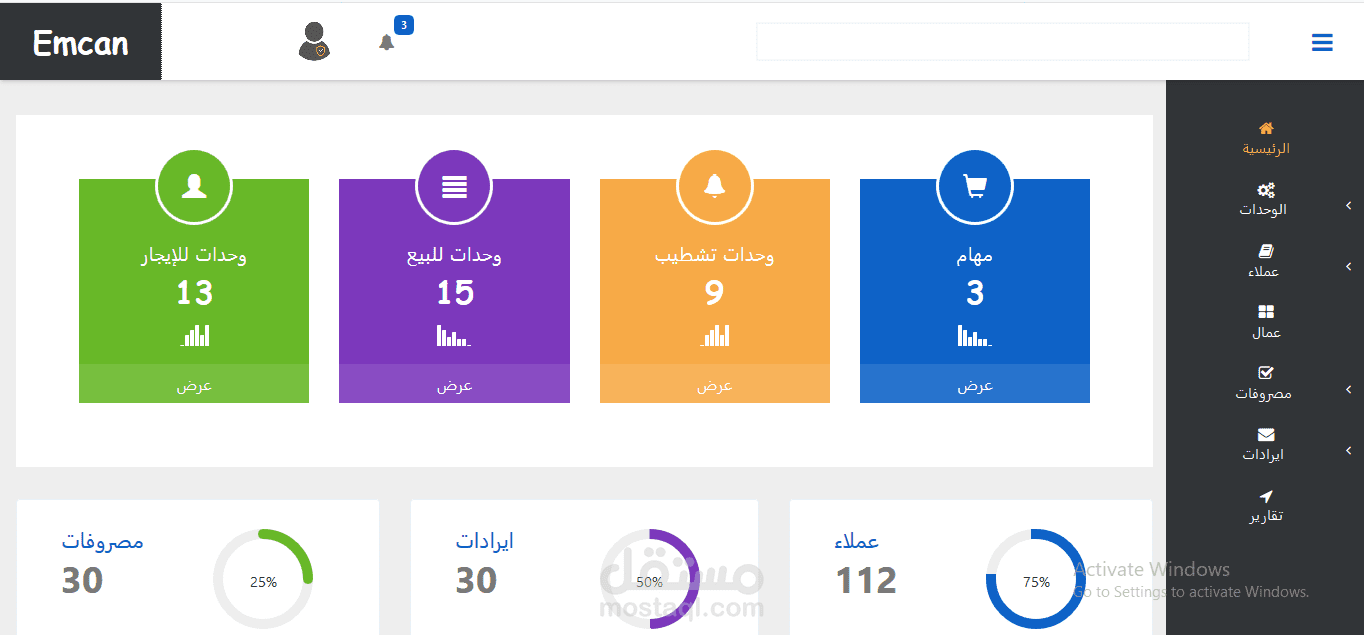Click عرض on the وحدات للبيع card

[454, 385]
